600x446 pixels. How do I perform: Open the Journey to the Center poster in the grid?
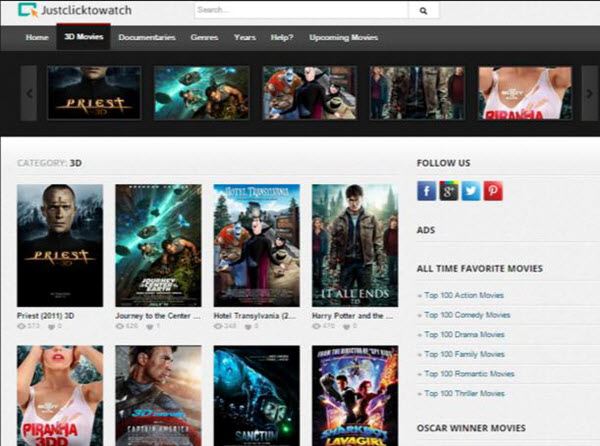[158, 246]
